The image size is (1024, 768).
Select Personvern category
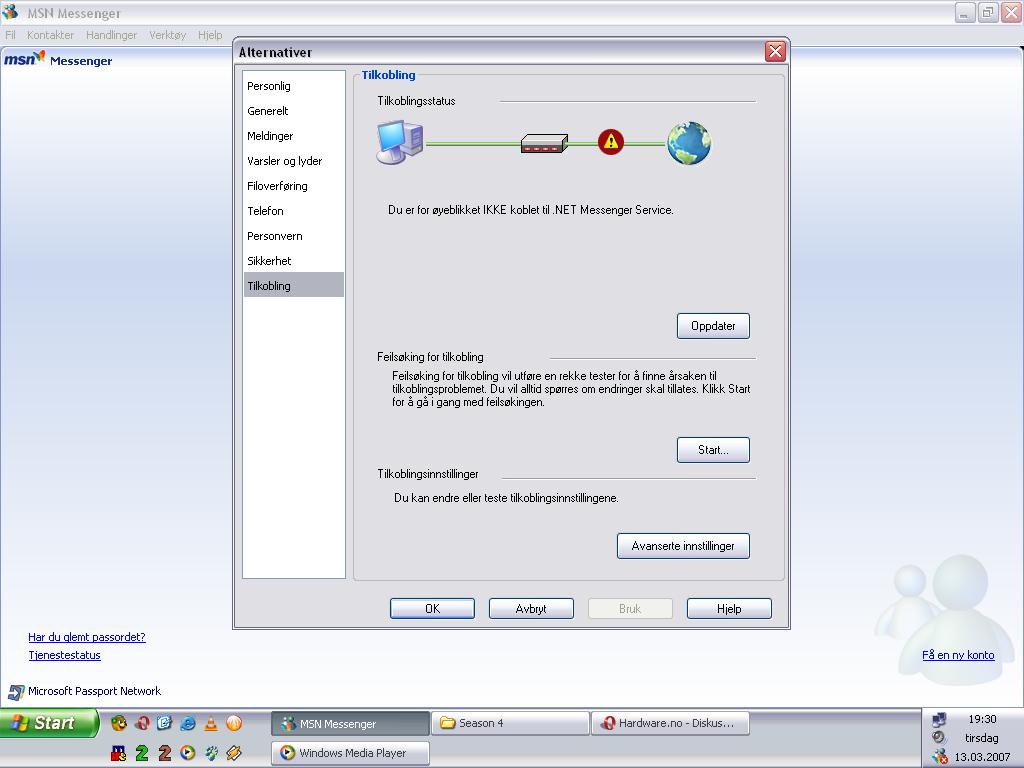(294, 236)
